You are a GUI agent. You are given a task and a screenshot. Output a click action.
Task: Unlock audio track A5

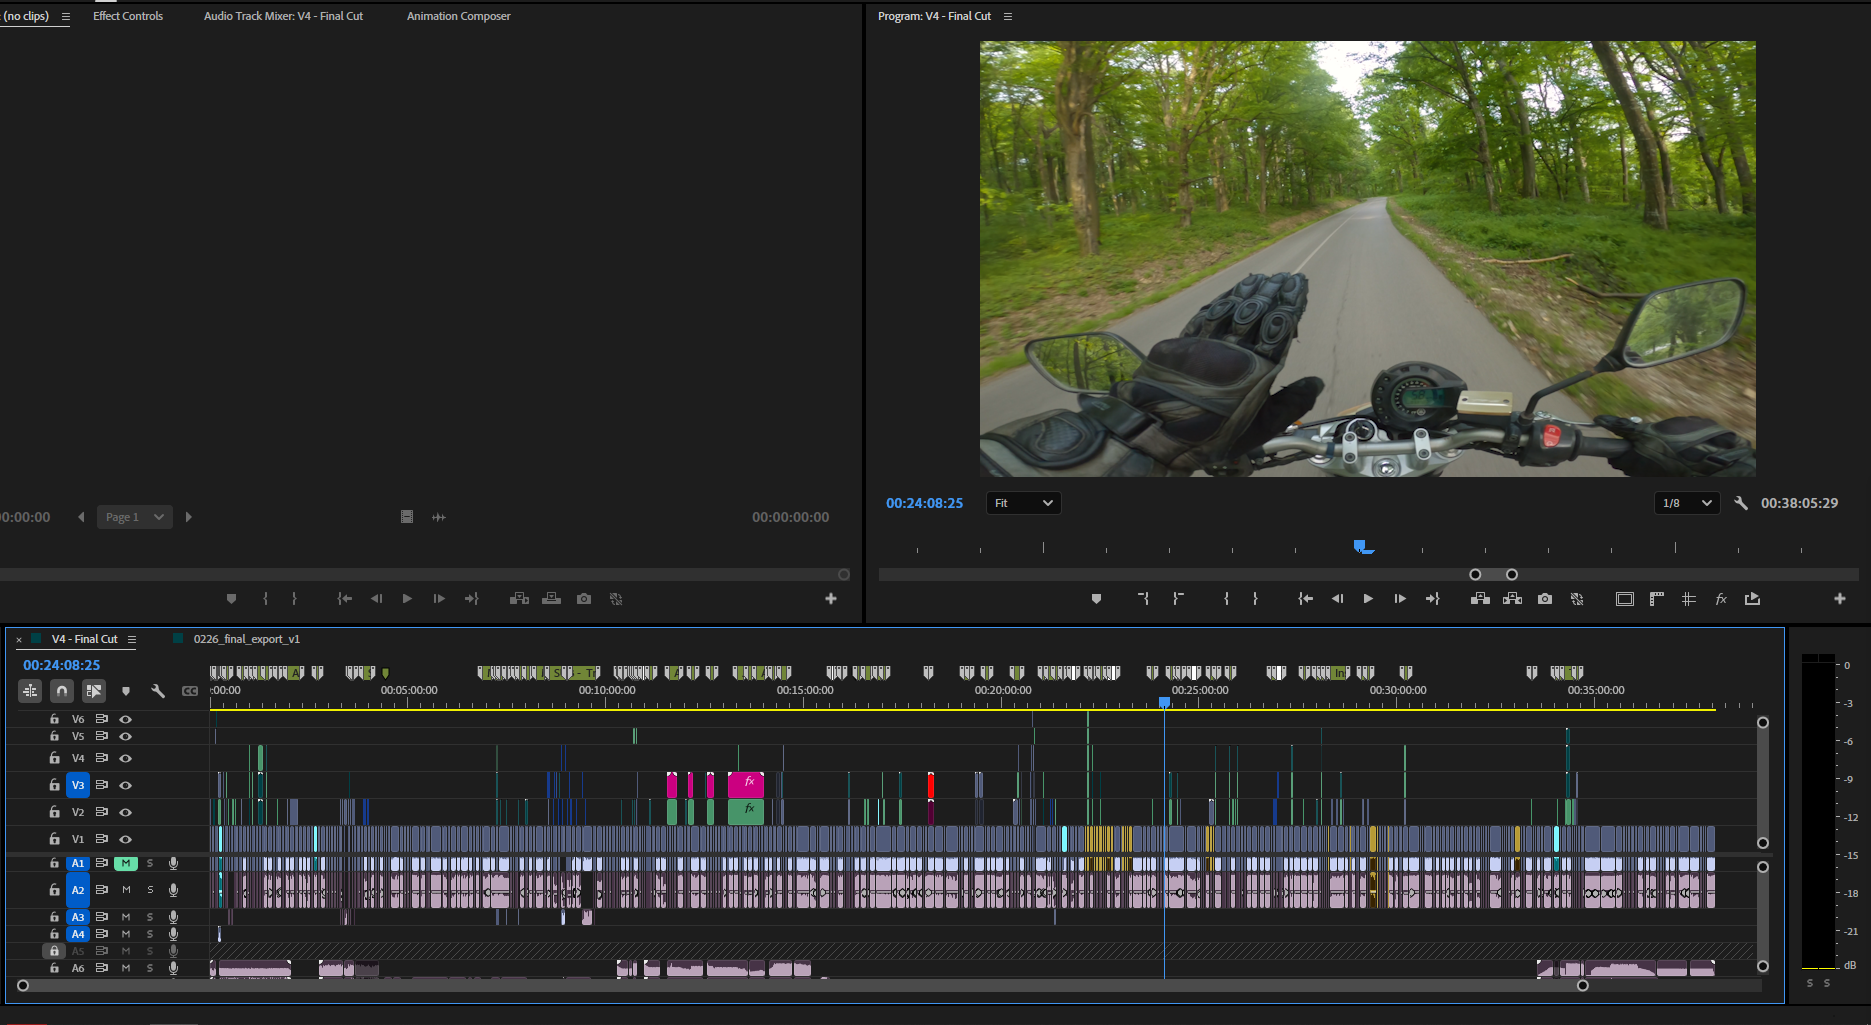[55, 951]
